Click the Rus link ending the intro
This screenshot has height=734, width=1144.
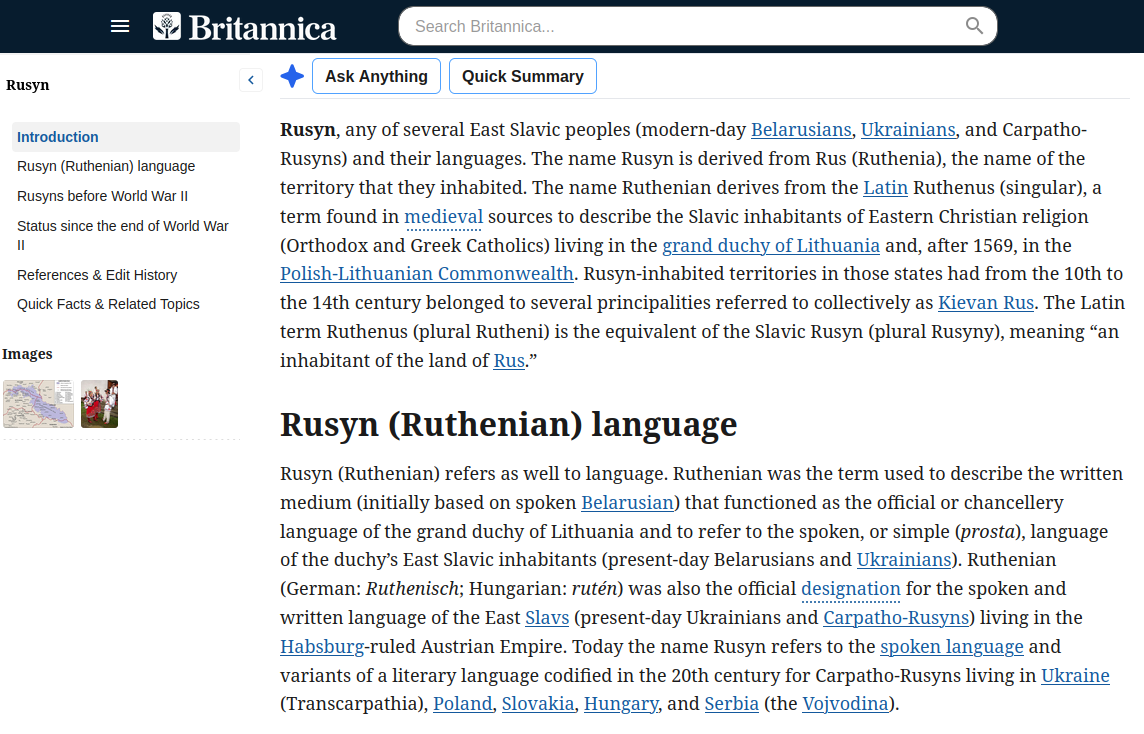click(509, 360)
